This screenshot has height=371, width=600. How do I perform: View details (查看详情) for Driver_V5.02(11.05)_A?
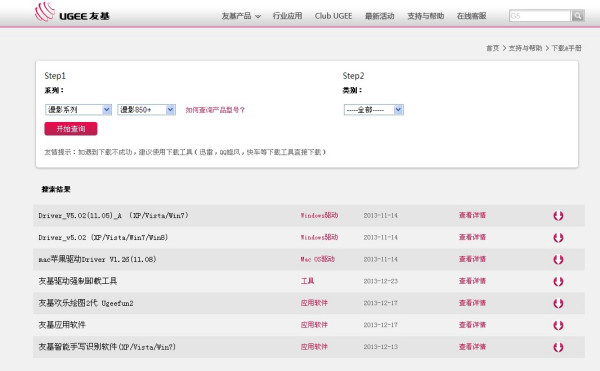tap(472, 215)
